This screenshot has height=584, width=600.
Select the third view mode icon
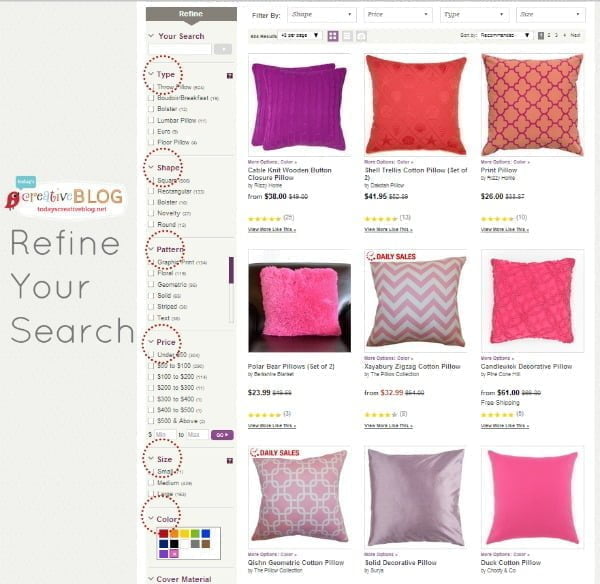(361, 36)
